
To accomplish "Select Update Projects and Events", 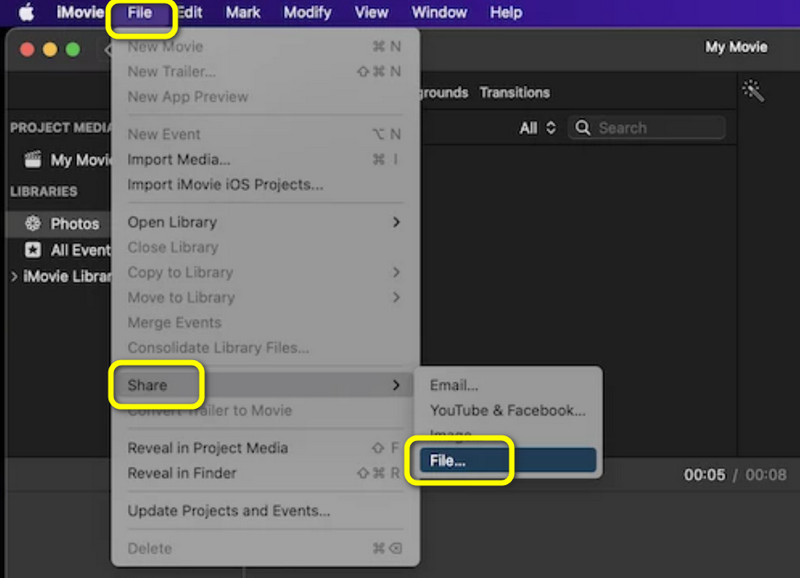I will (x=265, y=511).
